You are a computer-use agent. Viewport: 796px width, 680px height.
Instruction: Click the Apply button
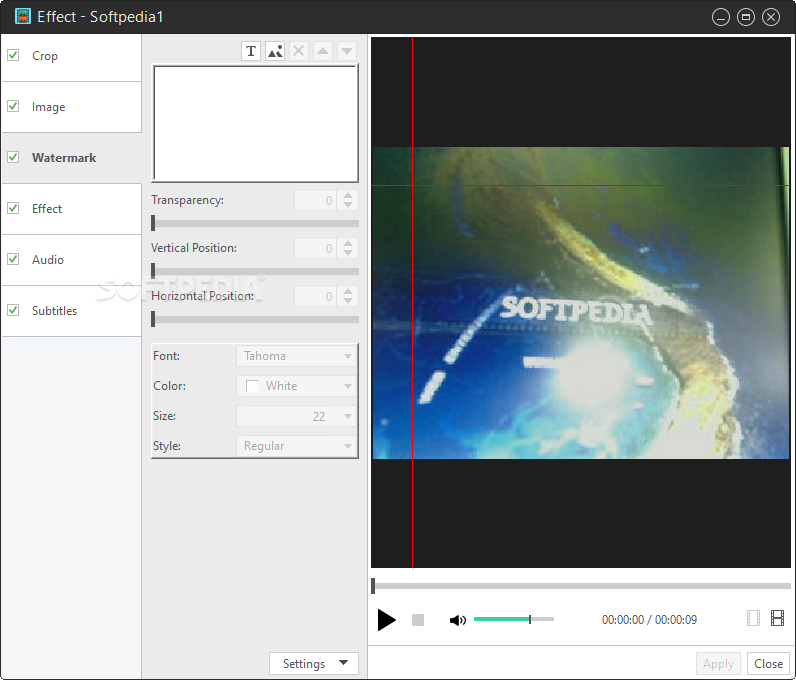(x=718, y=663)
